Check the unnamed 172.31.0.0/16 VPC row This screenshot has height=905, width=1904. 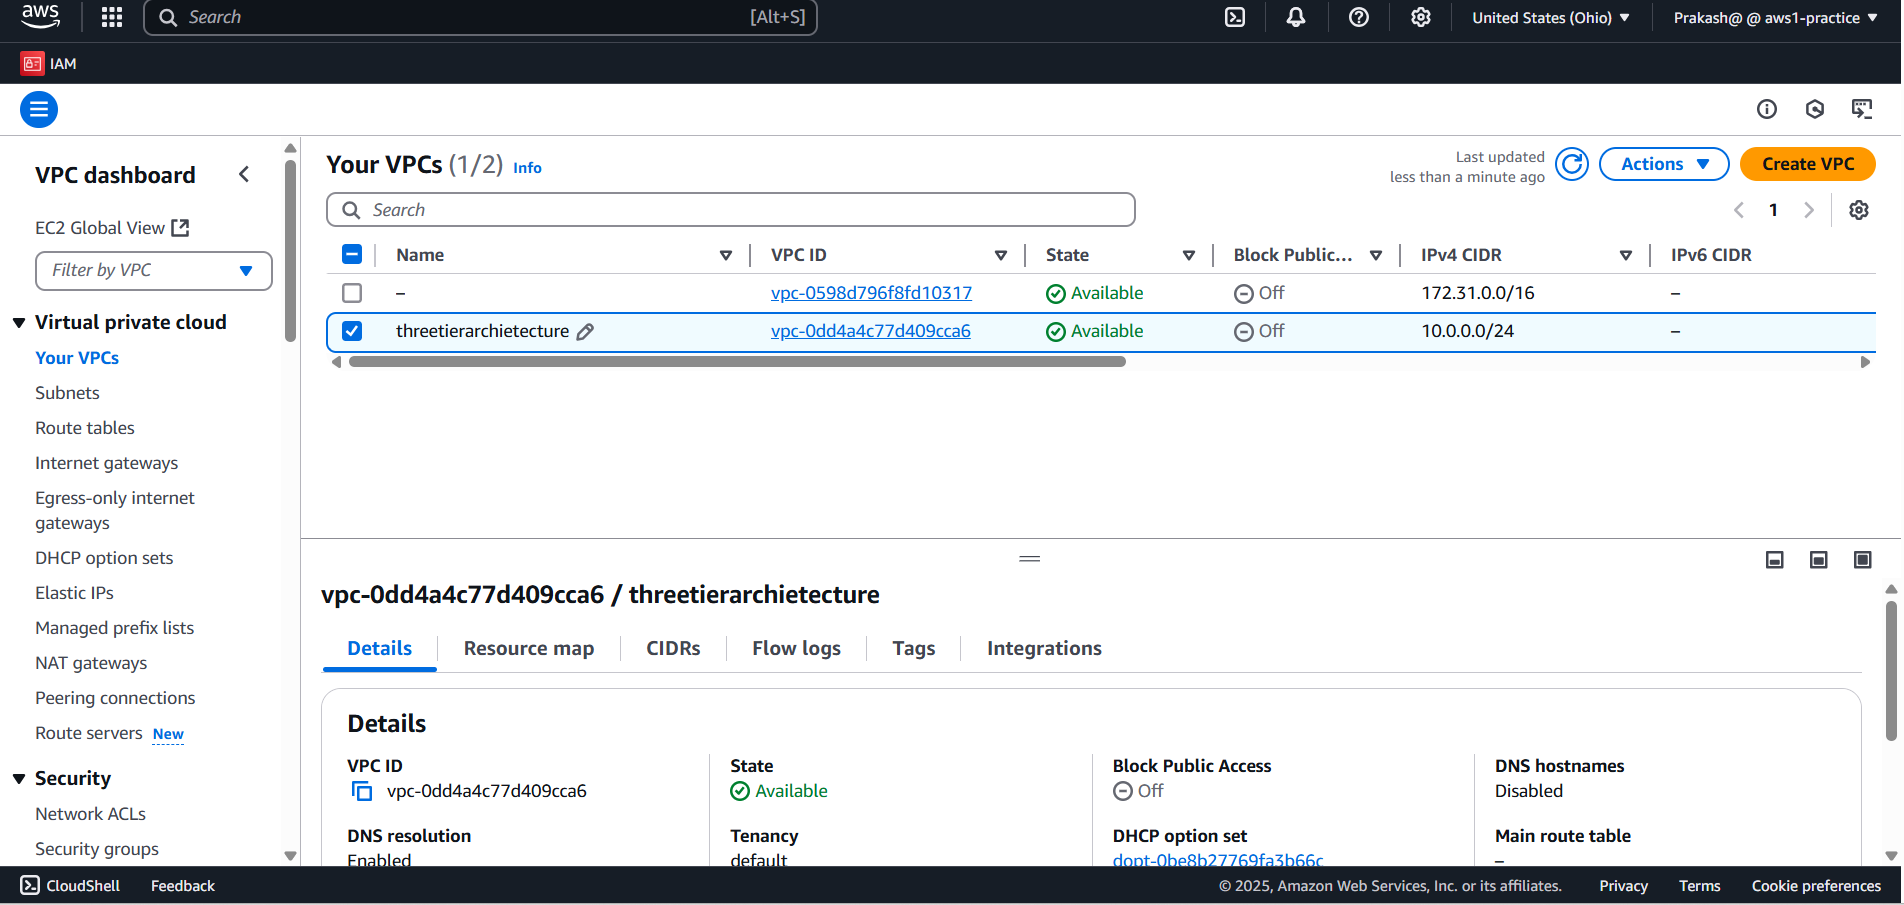352,293
